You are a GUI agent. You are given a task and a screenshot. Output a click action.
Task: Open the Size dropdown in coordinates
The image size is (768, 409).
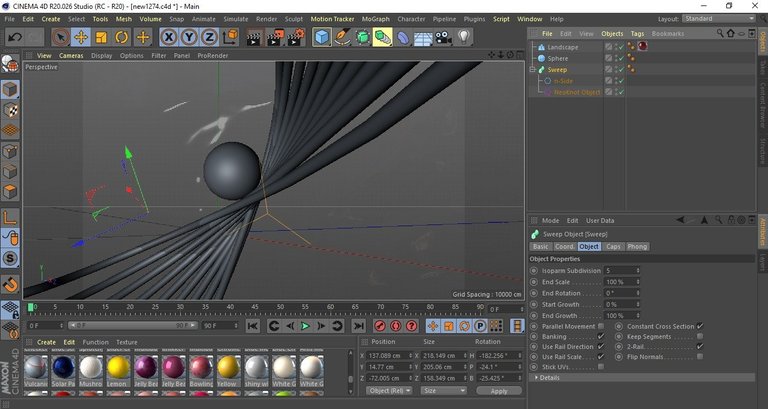[444, 391]
